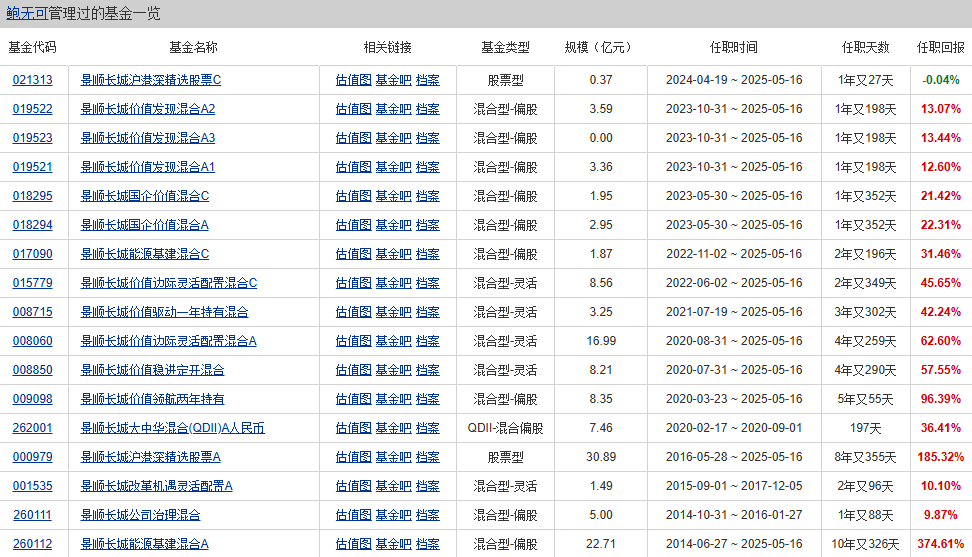Select the -0.04% return value
The width and height of the screenshot is (972, 557).
click(x=940, y=80)
